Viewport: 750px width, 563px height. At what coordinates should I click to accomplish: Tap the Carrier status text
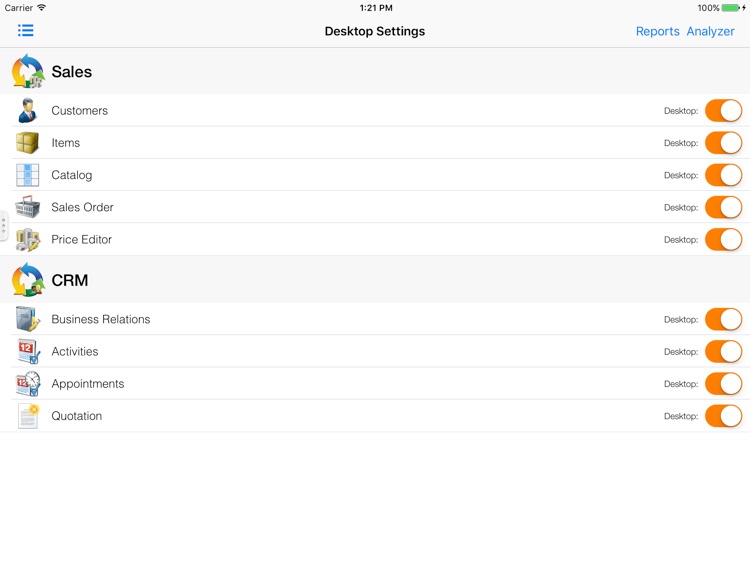coord(19,8)
